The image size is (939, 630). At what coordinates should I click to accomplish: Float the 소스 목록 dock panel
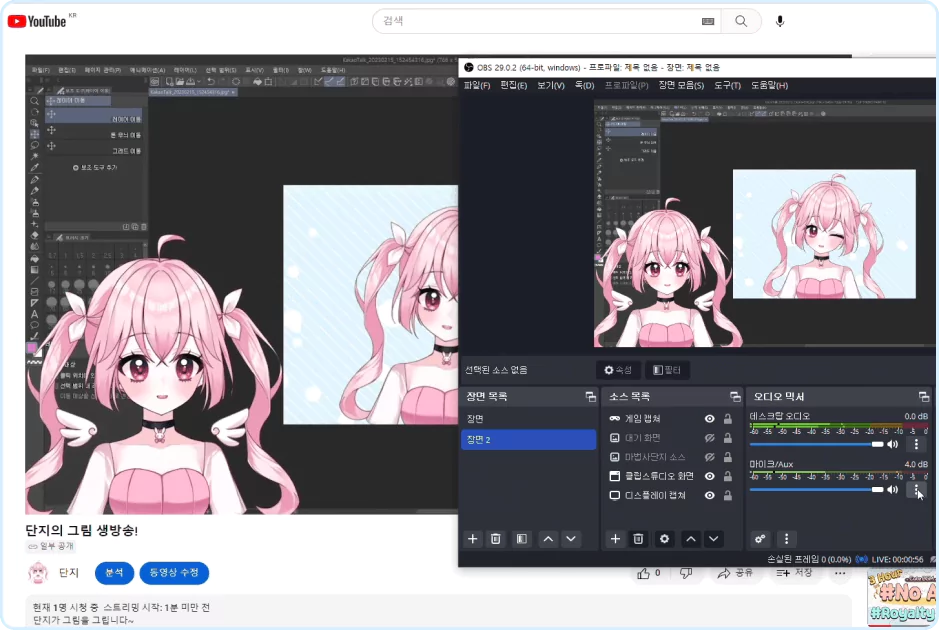(x=735, y=396)
